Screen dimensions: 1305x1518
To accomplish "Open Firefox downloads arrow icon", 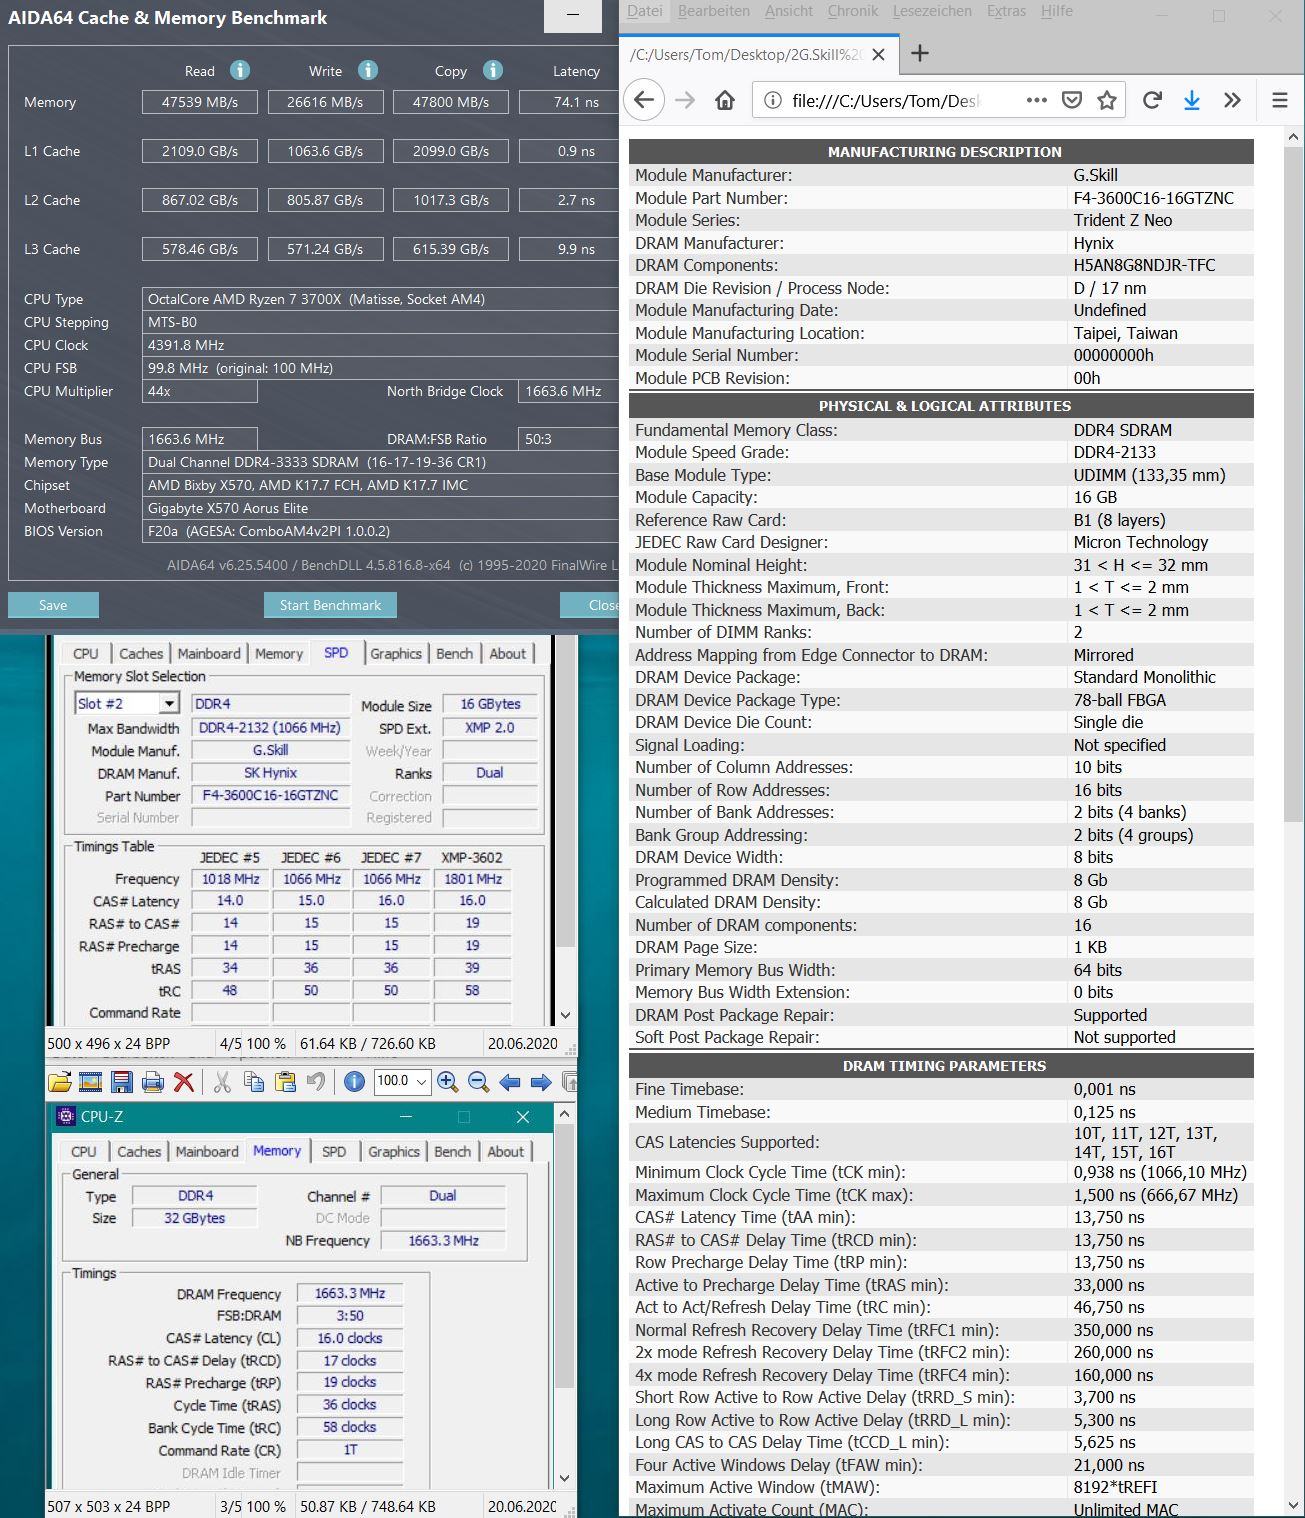I will (x=1191, y=100).
